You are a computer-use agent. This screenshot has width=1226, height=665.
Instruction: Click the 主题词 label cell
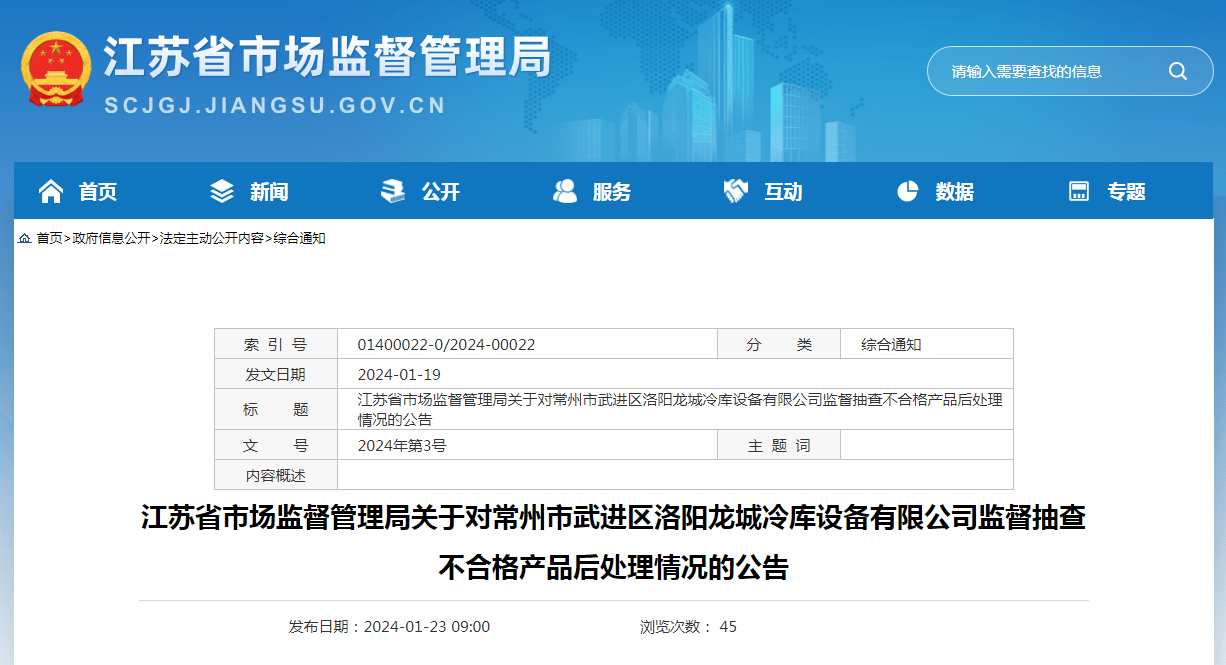(779, 445)
